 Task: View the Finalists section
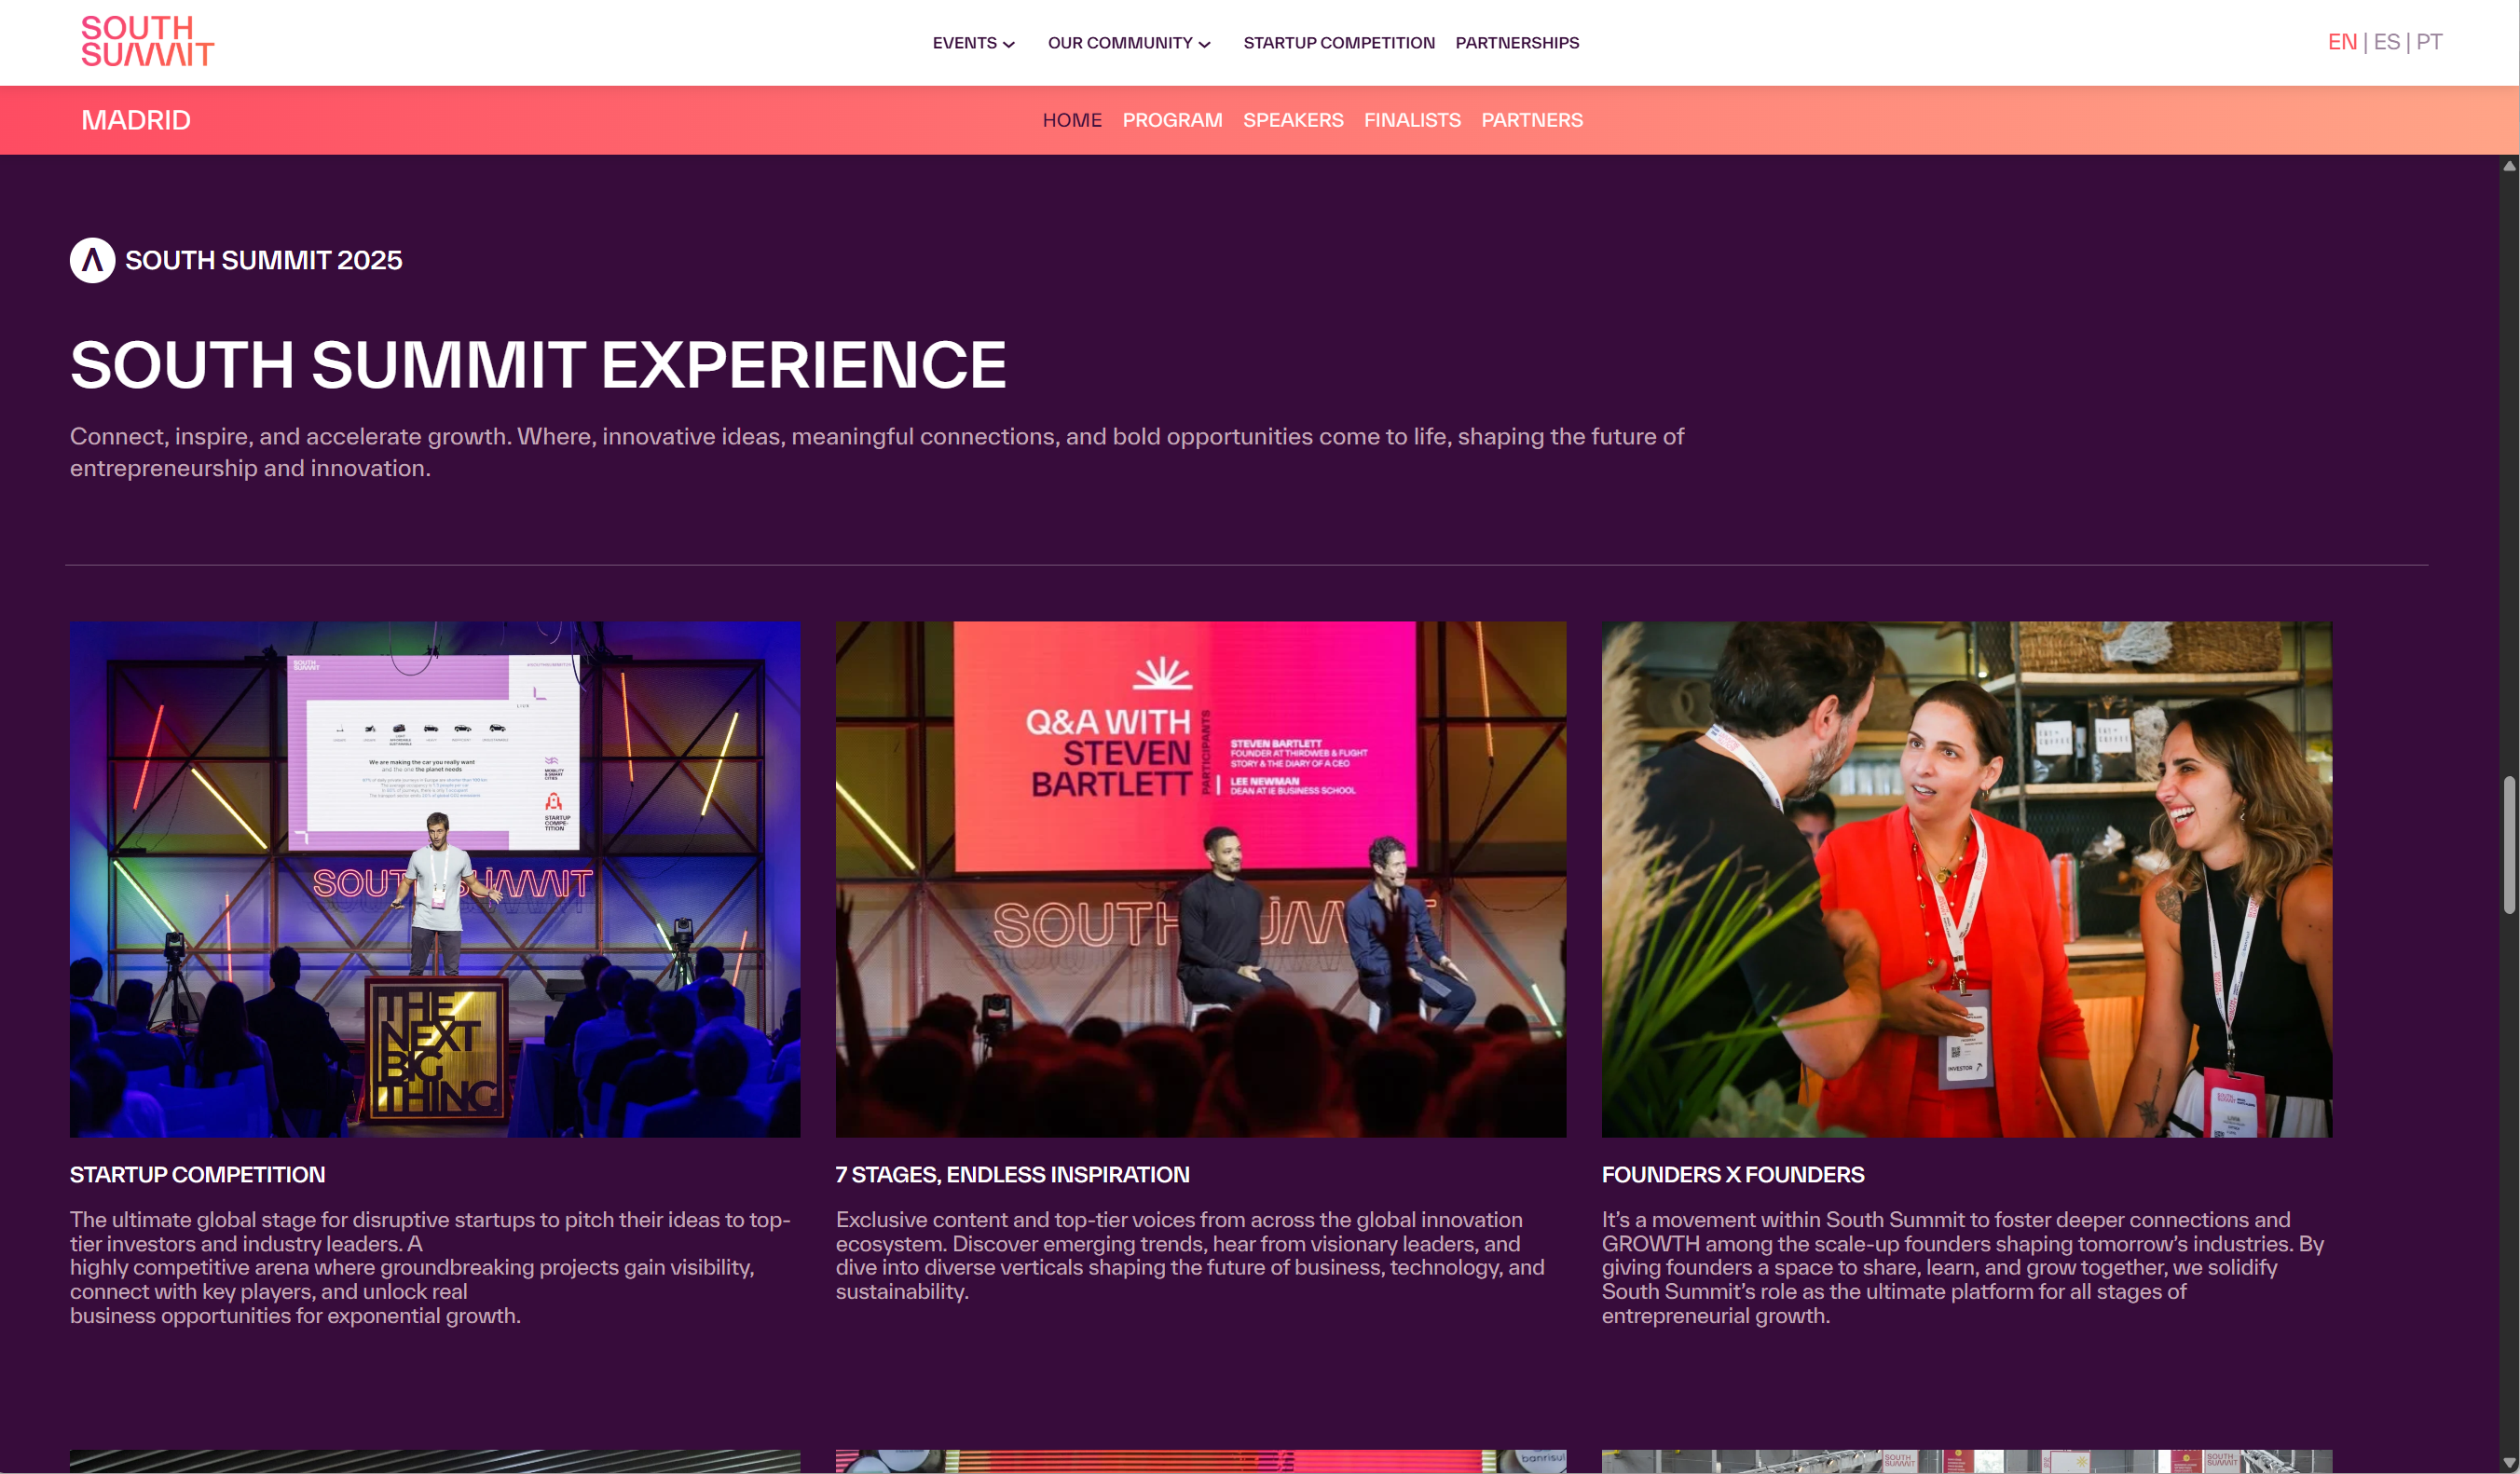[1411, 120]
